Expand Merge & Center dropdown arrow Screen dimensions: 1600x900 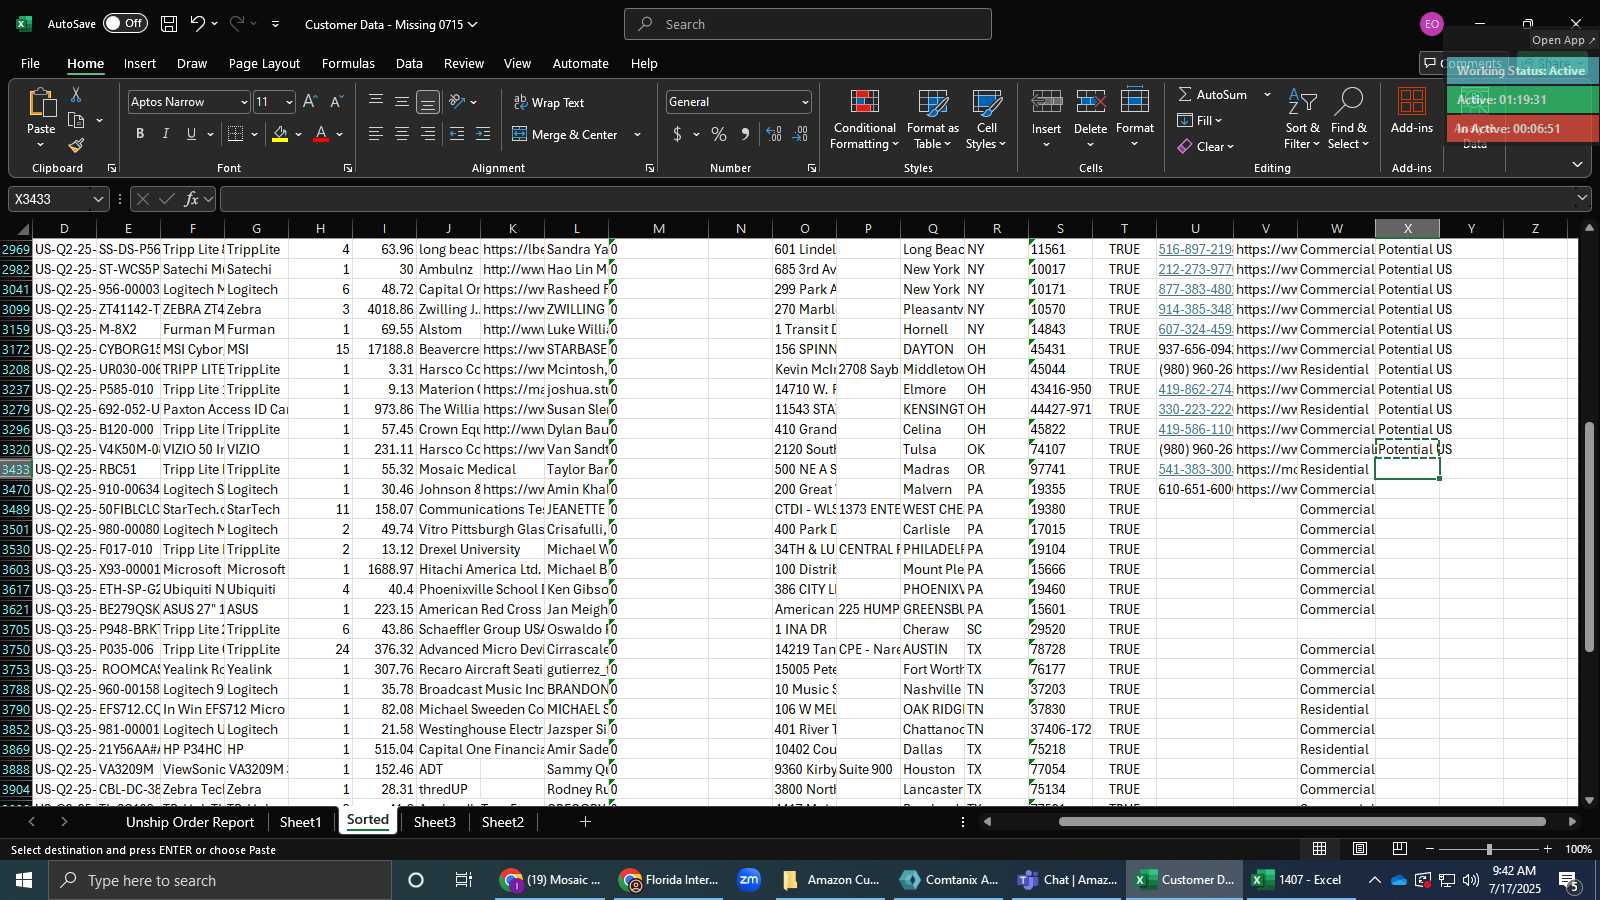(638, 135)
